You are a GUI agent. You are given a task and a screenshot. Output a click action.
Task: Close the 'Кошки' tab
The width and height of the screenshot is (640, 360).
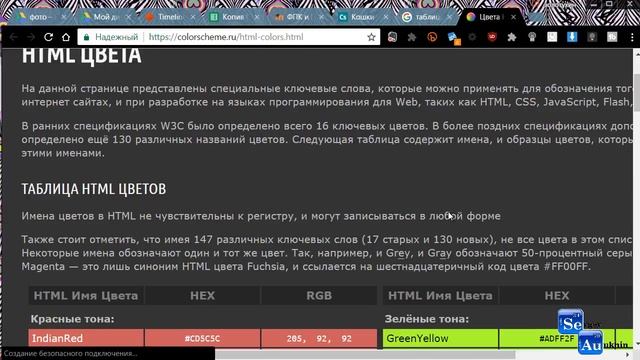386,17
